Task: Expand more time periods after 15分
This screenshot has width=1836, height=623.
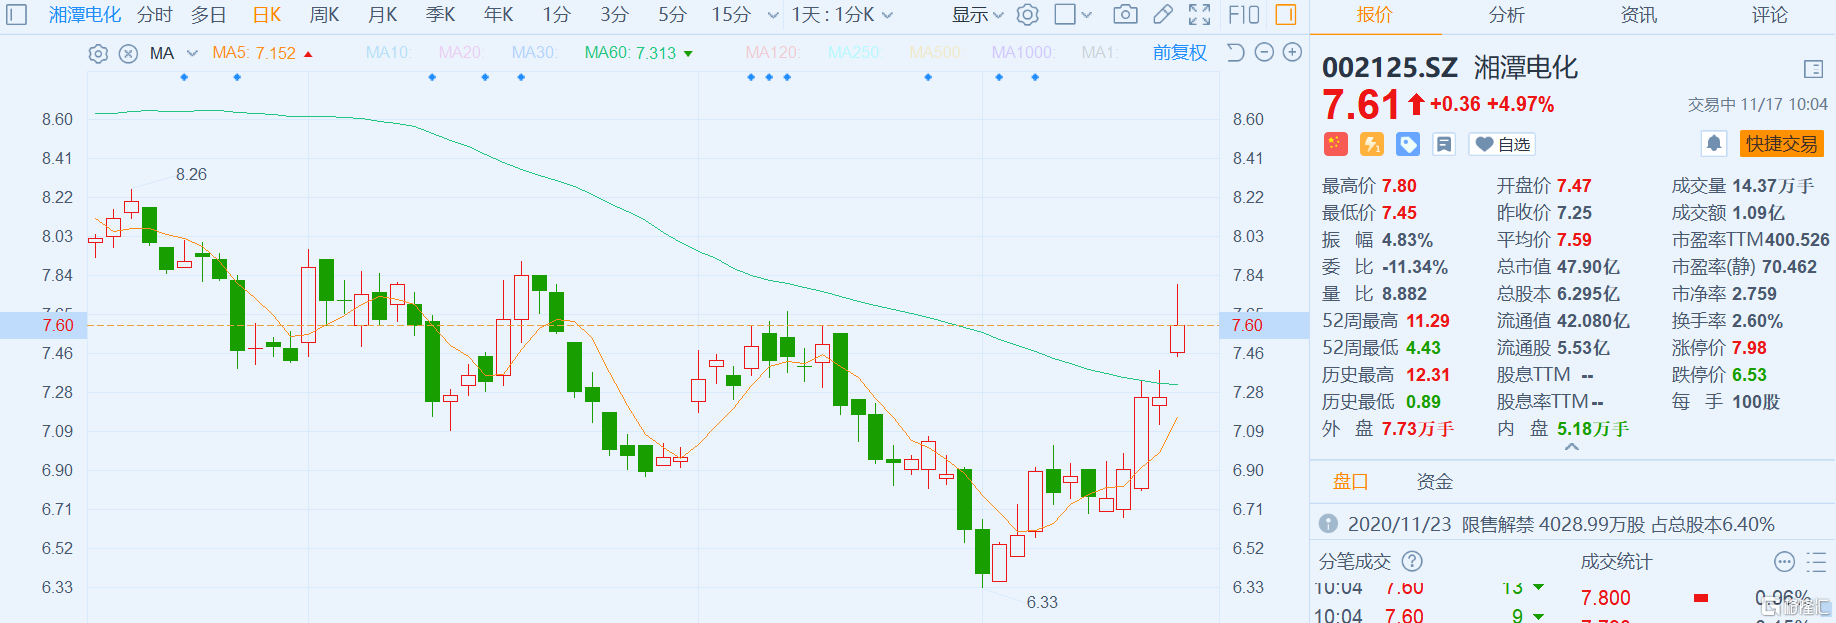Action: pos(773,15)
